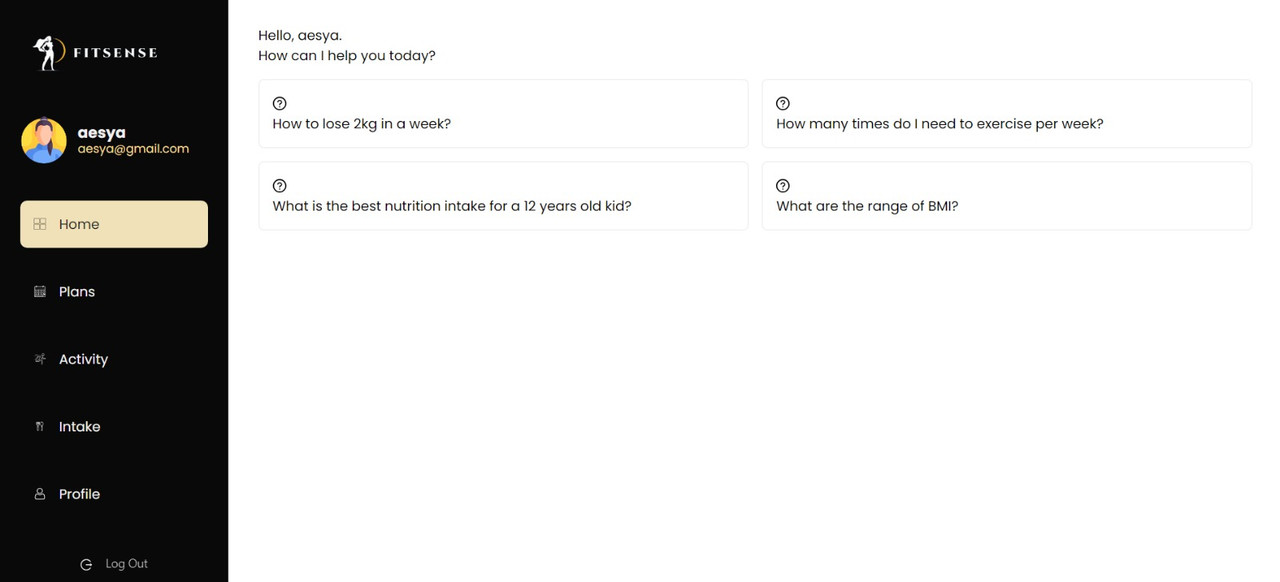This screenshot has width=1280, height=582.
Task: Click question icon above nutrition intake prompt
Action: click(280, 186)
